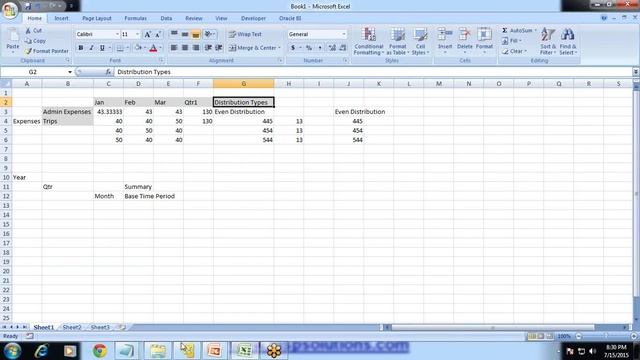Click the Cut scissors icon
Viewport: 640px width, 360px height.
pyautogui.click(x=28, y=31)
